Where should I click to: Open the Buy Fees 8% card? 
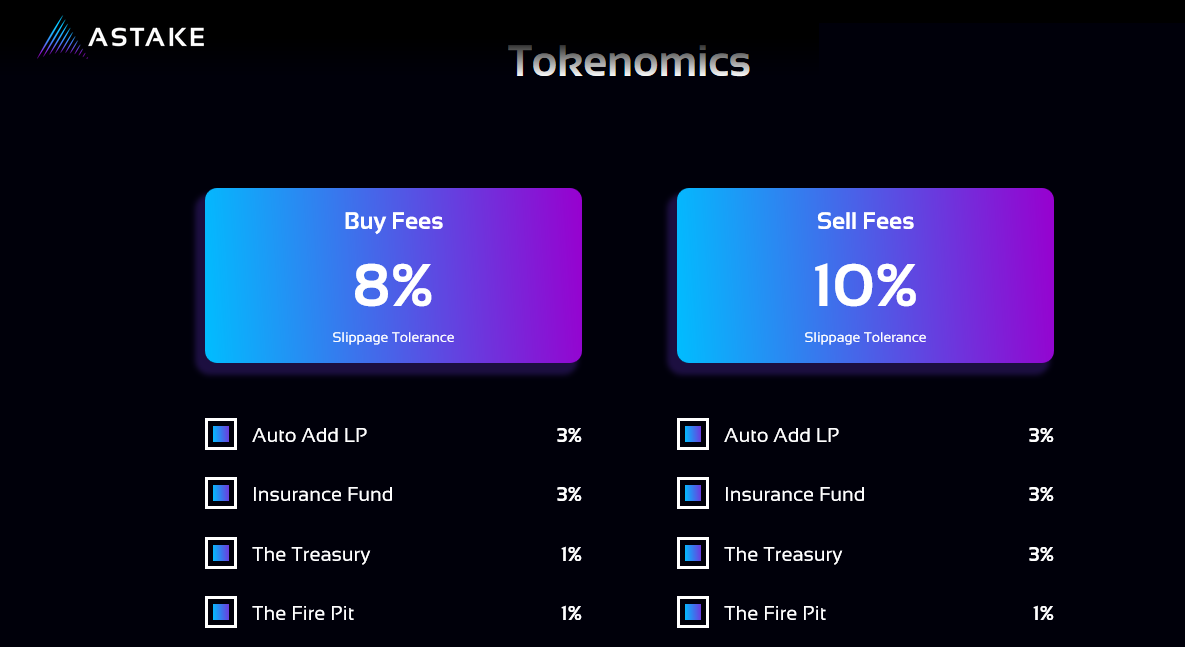pos(393,275)
